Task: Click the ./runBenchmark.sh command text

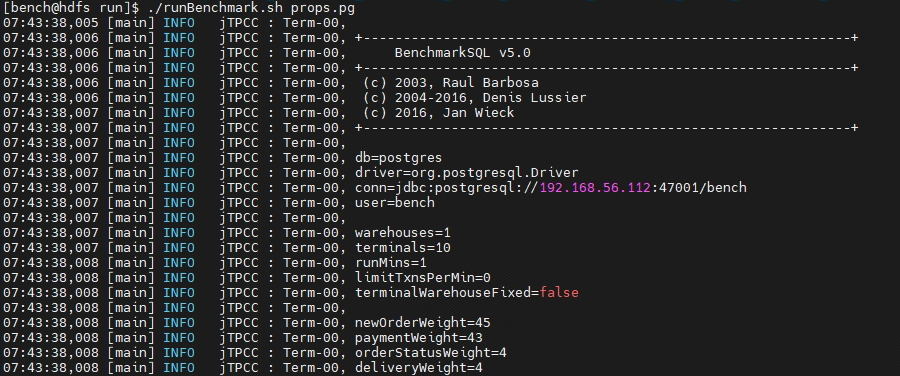Action: tap(214, 8)
